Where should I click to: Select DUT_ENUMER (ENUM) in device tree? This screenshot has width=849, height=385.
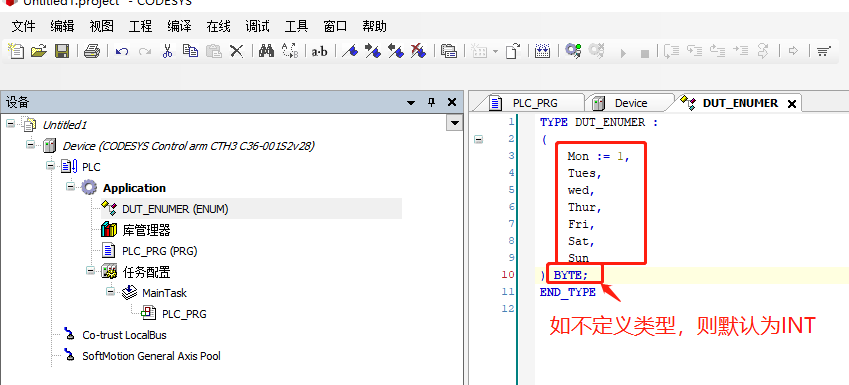[x=175, y=209]
